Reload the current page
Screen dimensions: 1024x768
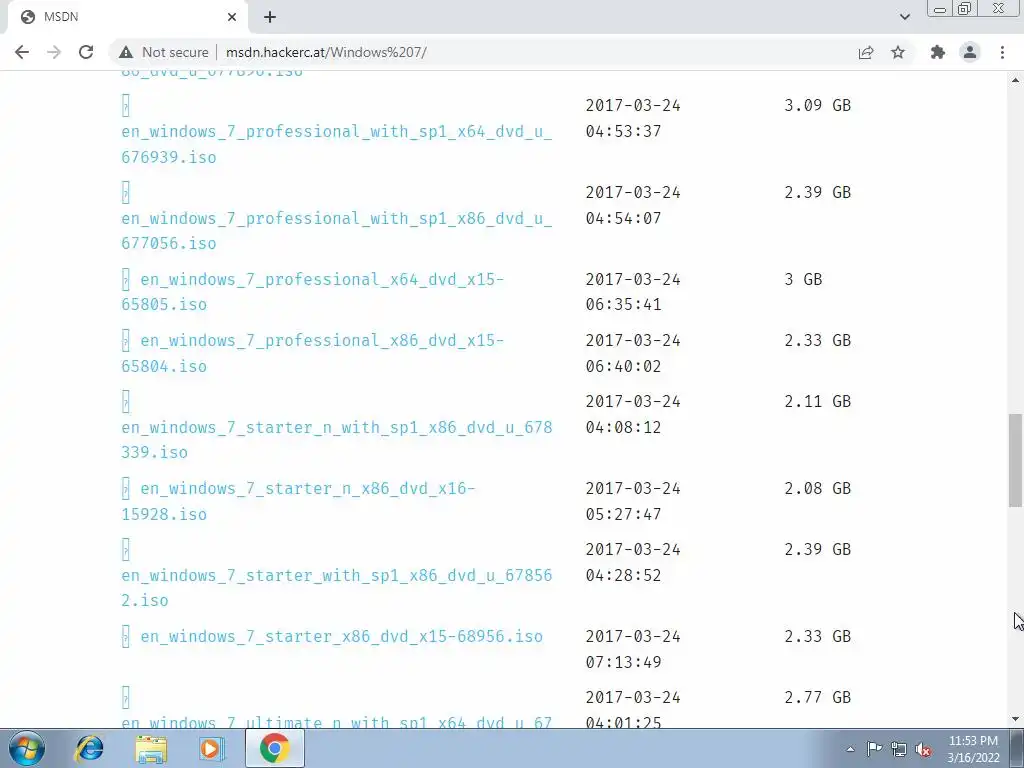[x=86, y=52]
